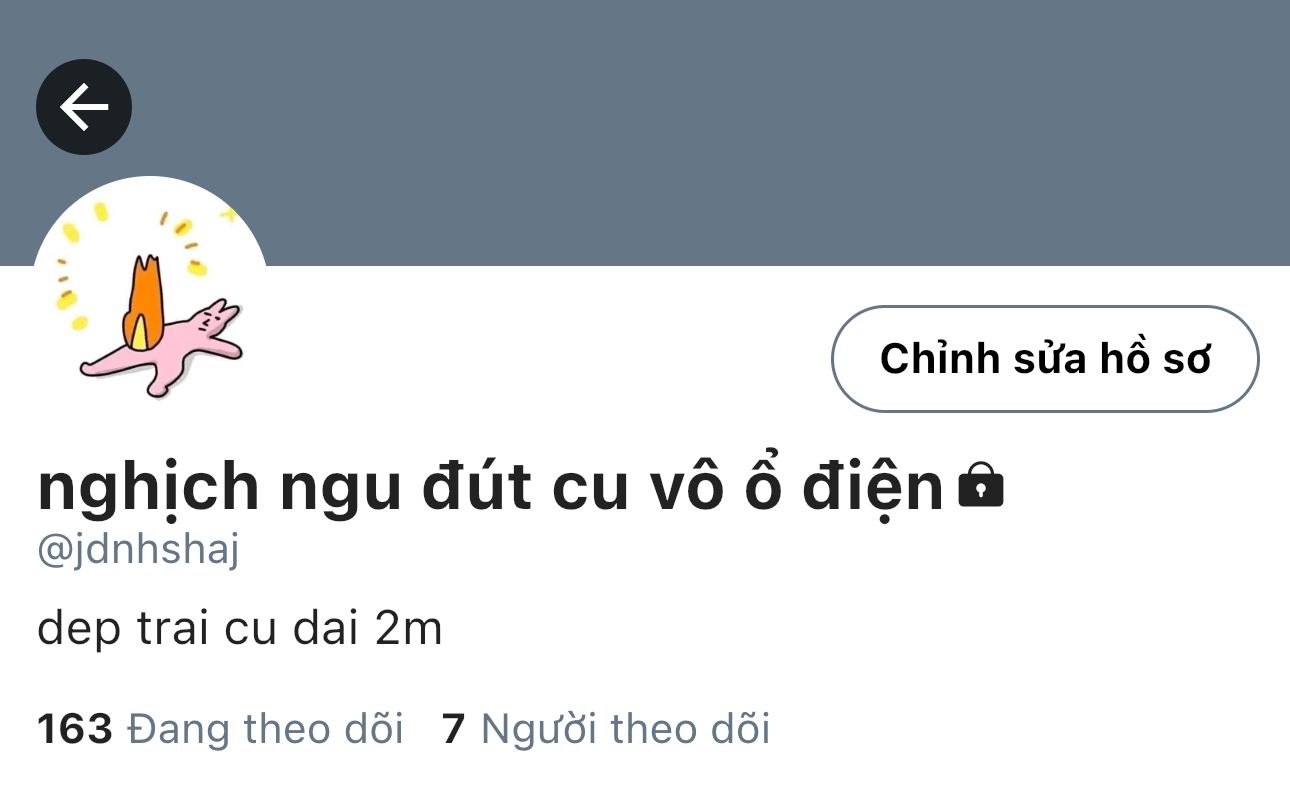Click the orange flame in the avatar
Viewport: 1290px width, 789px height.
click(x=145, y=300)
